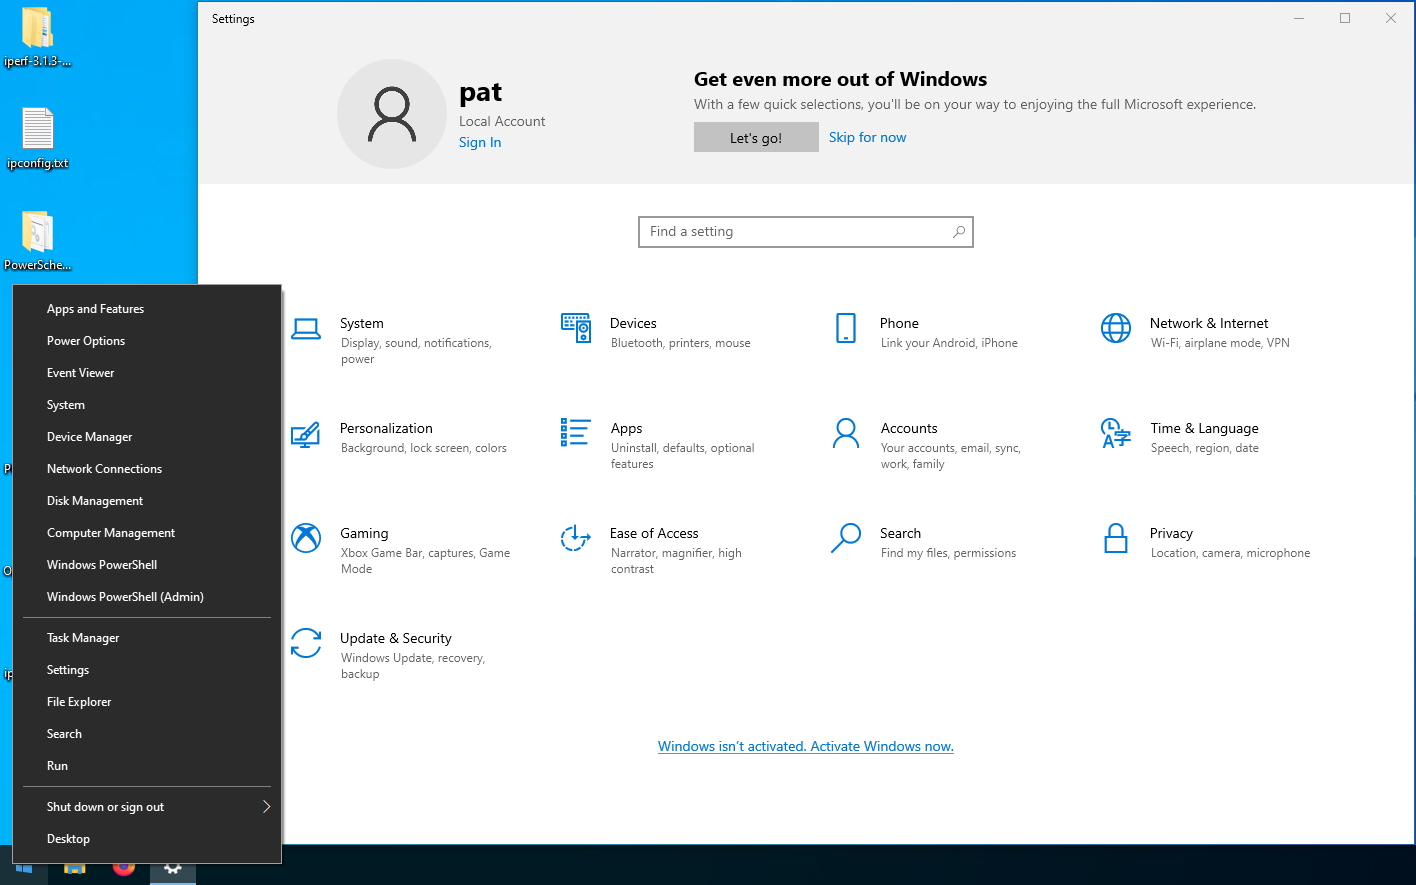Click the Devices keyboard icon
The image size is (1416, 885).
576,328
